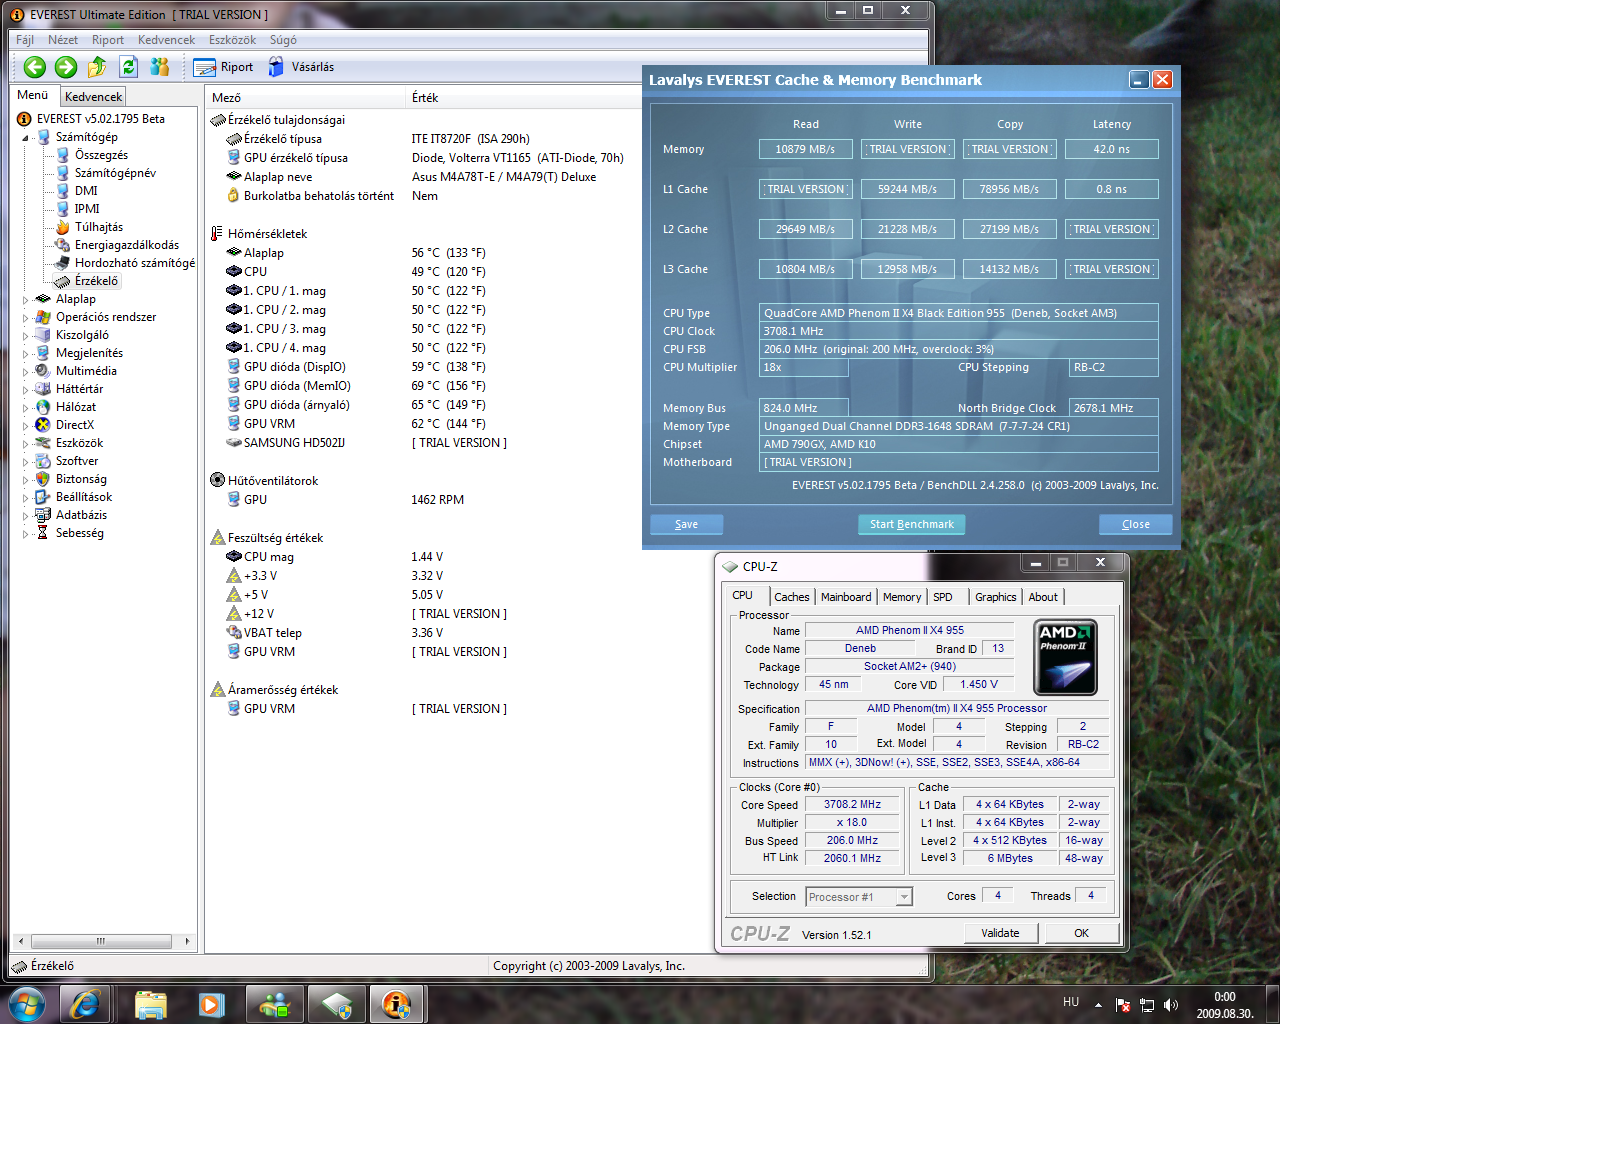The width and height of the screenshot is (1600, 1174).
Task: Click the Biztonság shield icon
Action: tap(43, 479)
